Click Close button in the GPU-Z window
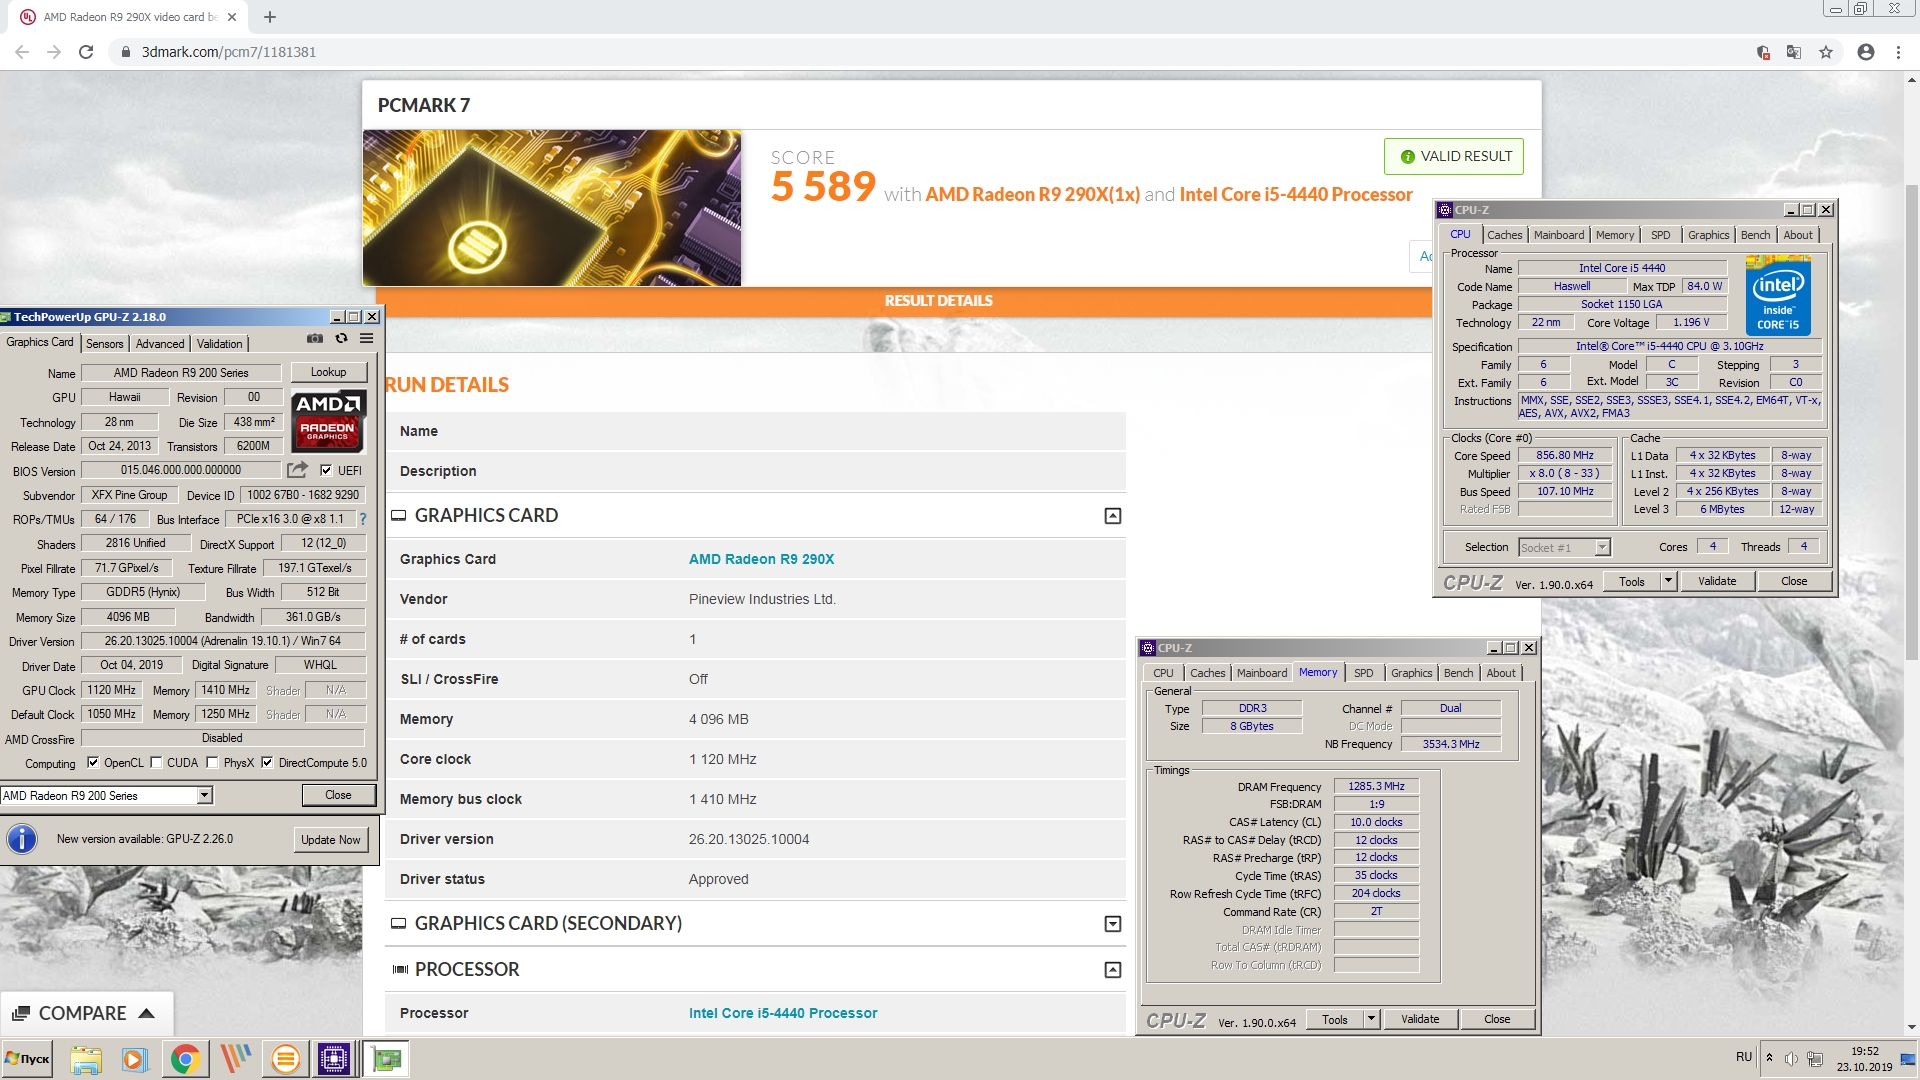This screenshot has width=1920, height=1080. click(338, 796)
